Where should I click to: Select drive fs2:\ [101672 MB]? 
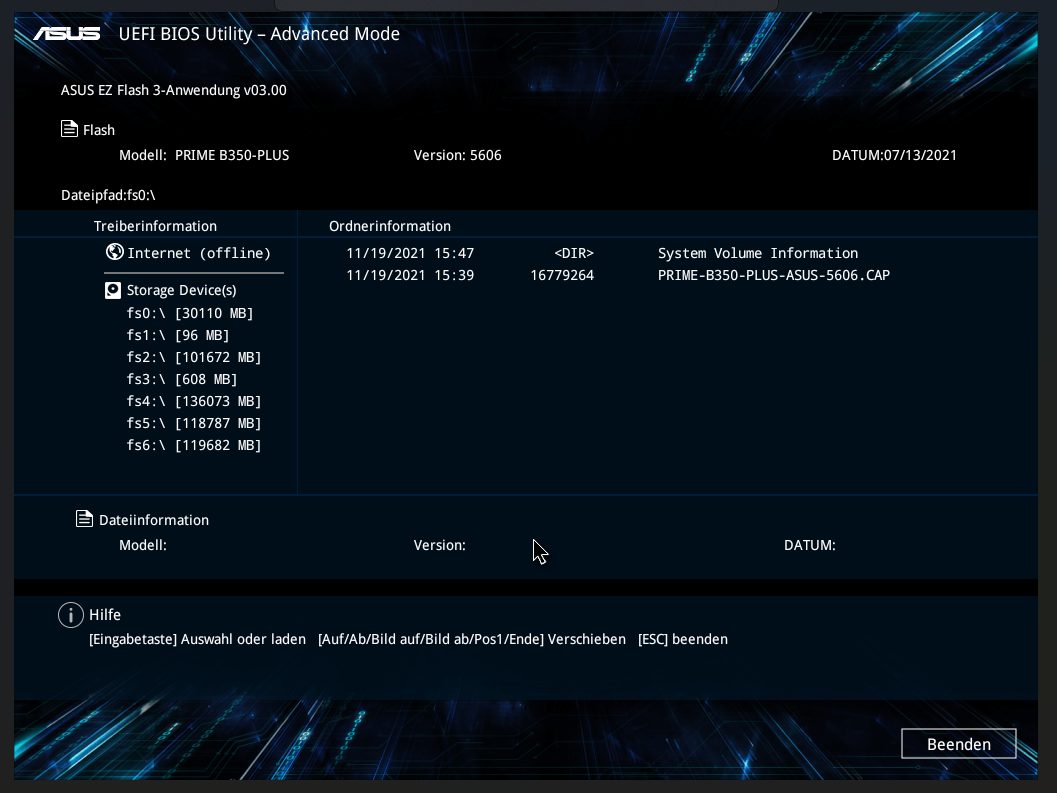pyautogui.click(x=193, y=357)
